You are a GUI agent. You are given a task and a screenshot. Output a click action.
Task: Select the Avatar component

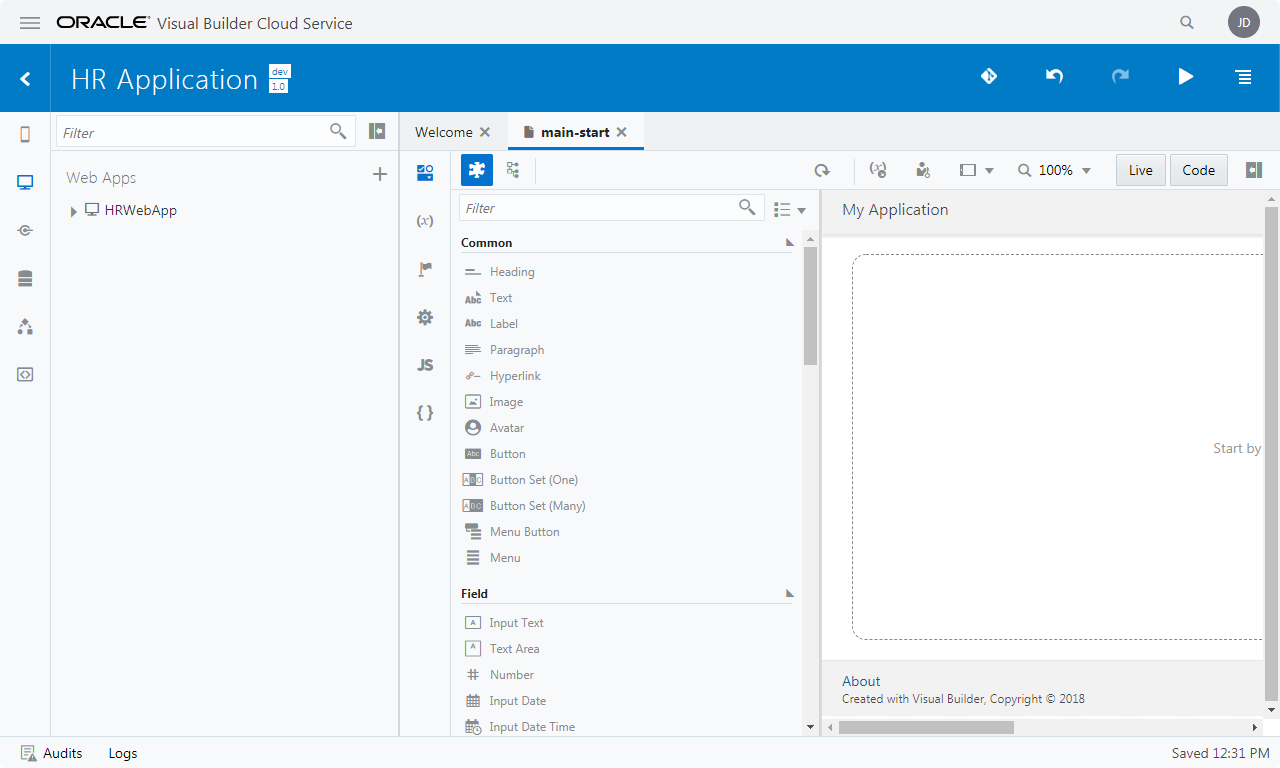point(507,428)
